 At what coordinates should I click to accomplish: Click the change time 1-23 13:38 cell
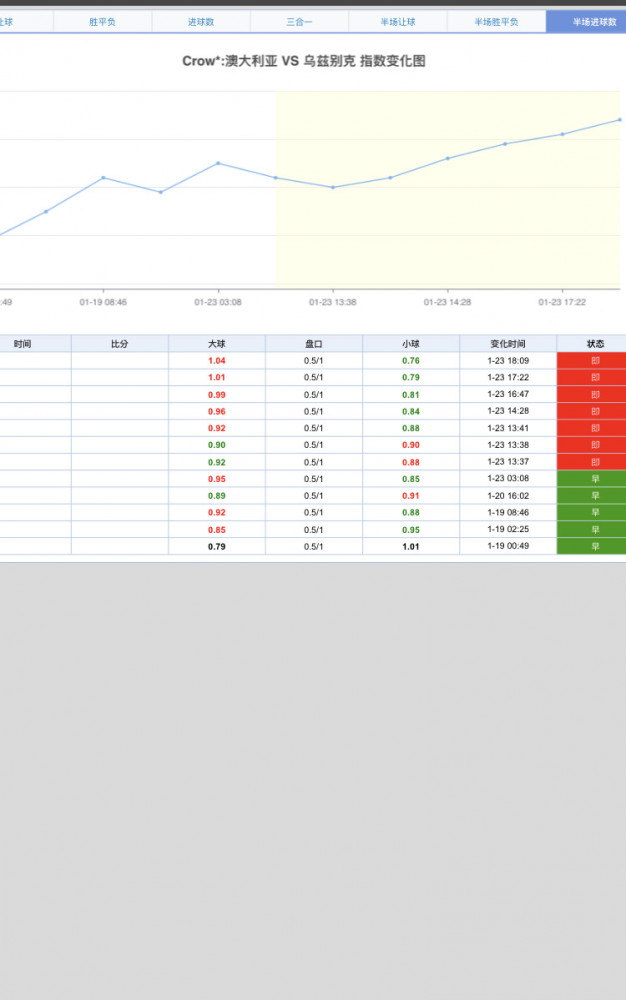tap(508, 445)
